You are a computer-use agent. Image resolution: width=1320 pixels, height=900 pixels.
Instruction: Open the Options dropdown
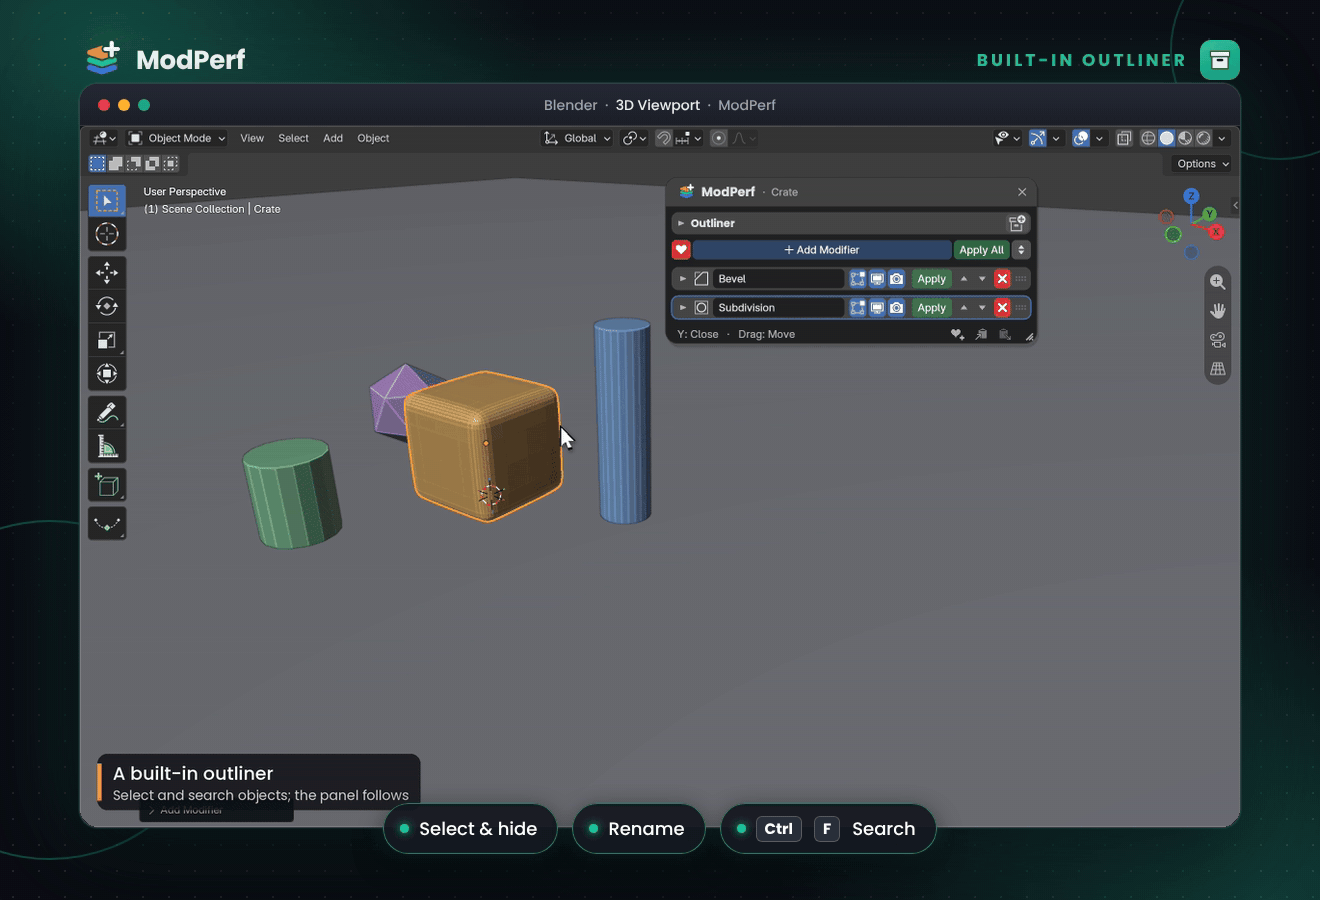(x=1202, y=164)
